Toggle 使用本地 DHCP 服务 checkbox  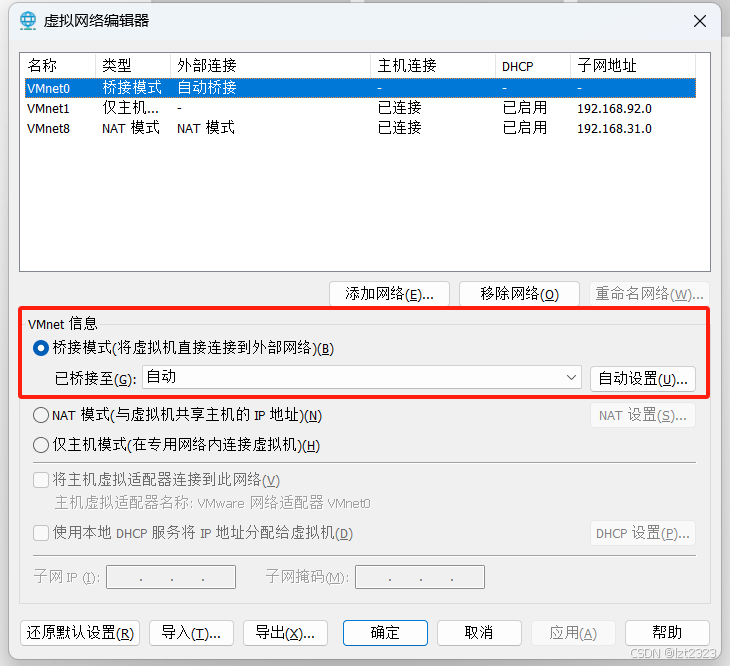41,533
